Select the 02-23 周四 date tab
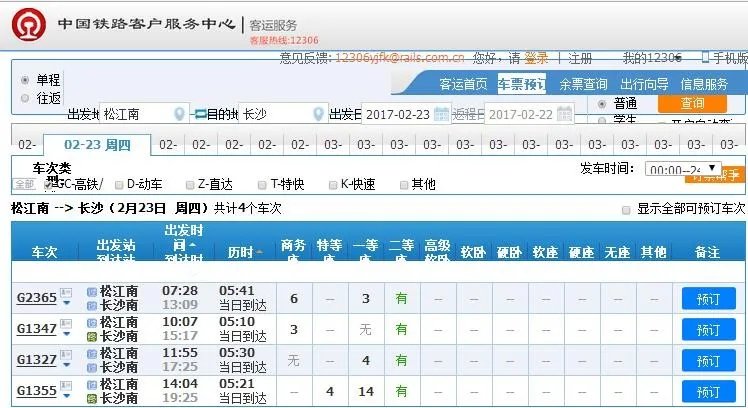This screenshot has width=748, height=408. 97,145
